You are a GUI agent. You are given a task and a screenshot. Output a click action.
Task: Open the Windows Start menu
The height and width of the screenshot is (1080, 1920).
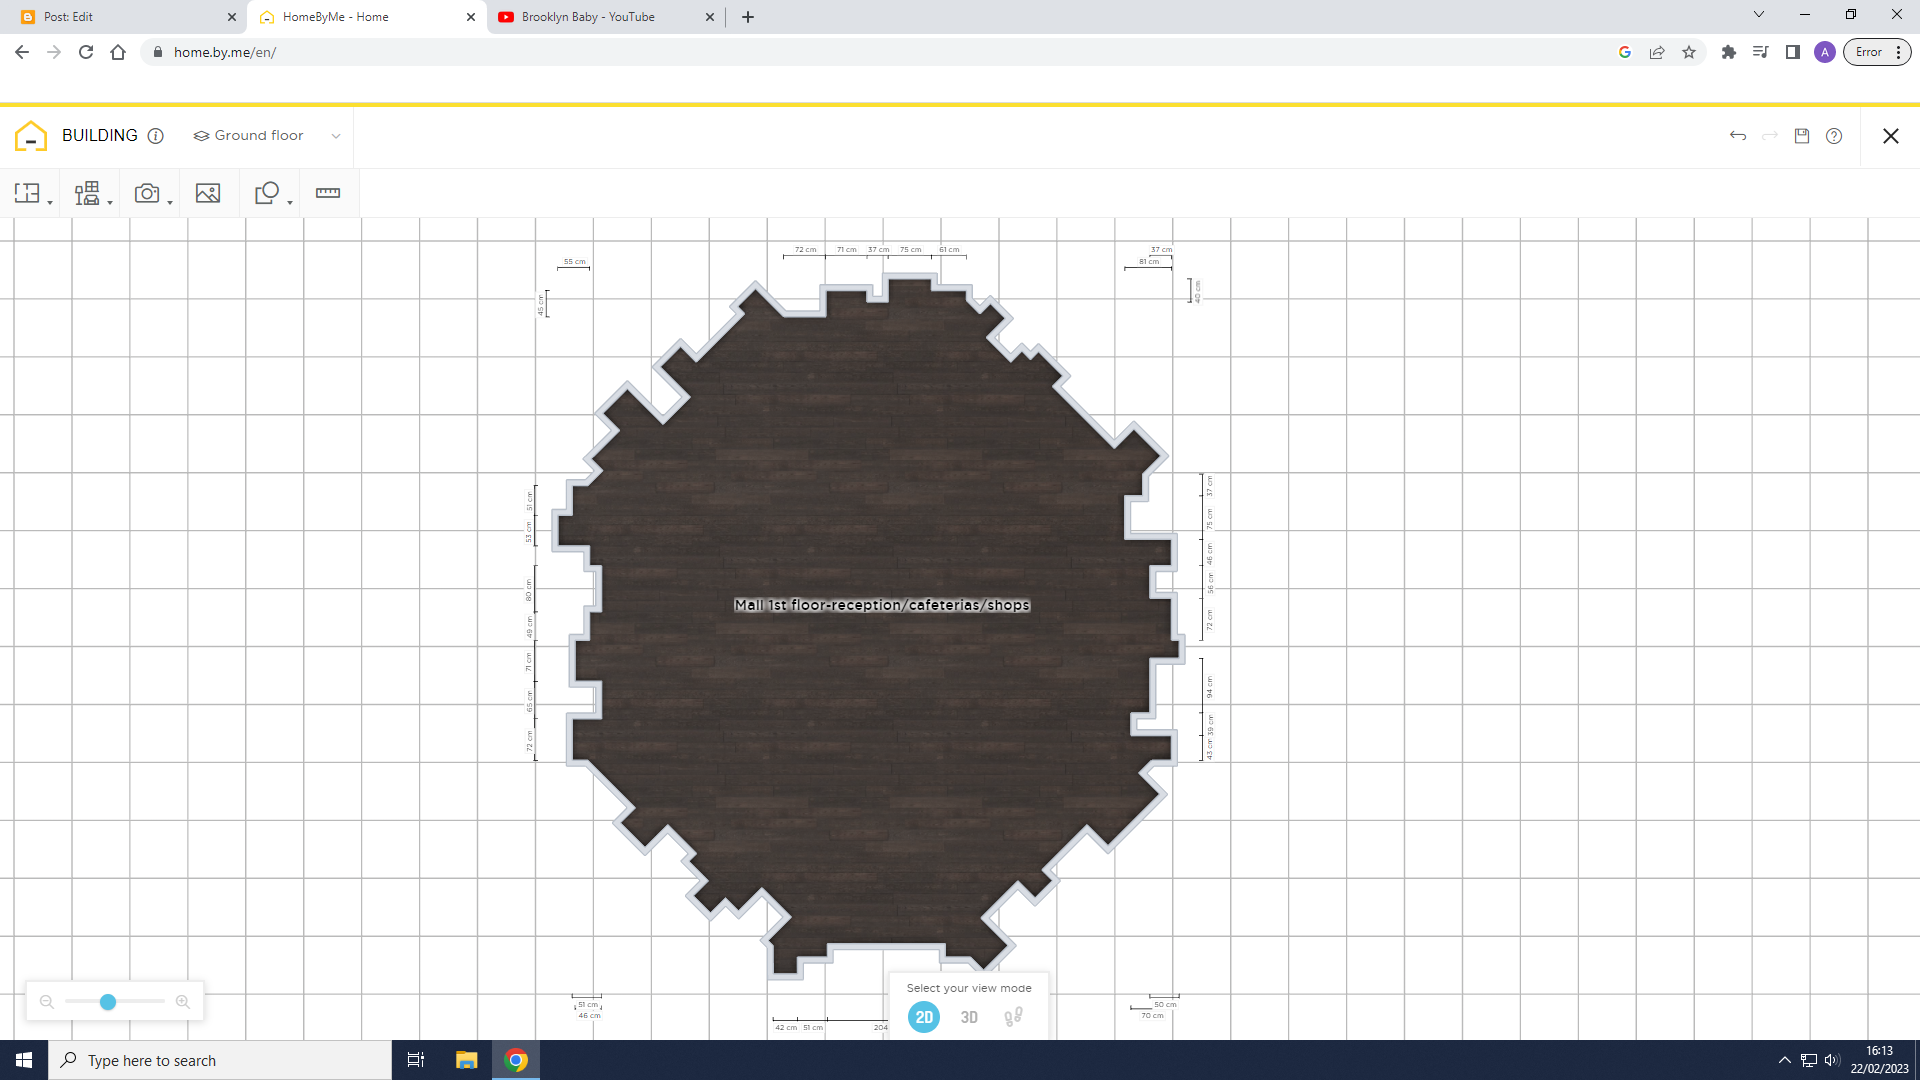click(x=24, y=1060)
